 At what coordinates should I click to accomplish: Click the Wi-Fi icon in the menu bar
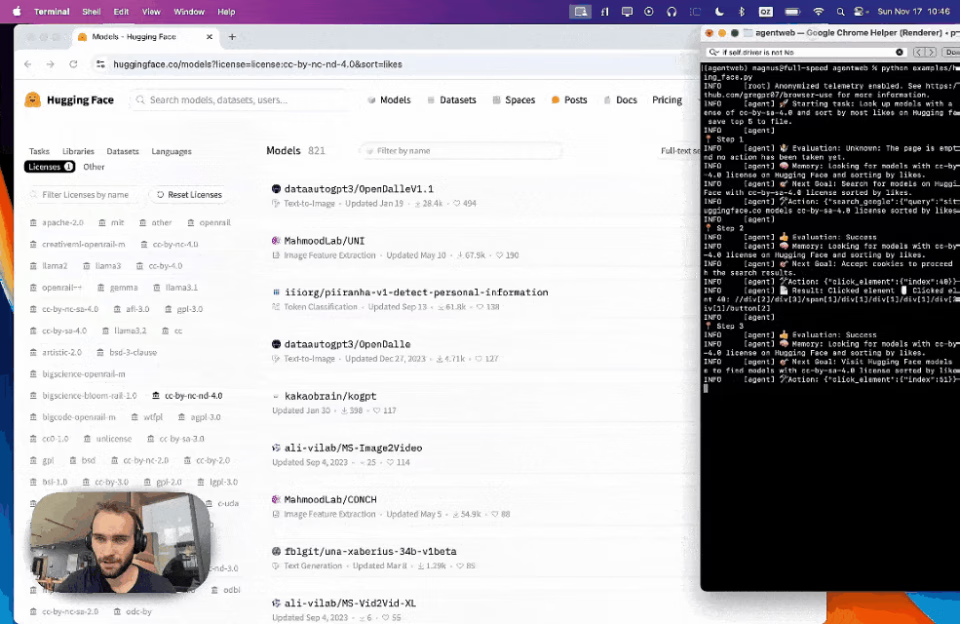click(x=818, y=11)
